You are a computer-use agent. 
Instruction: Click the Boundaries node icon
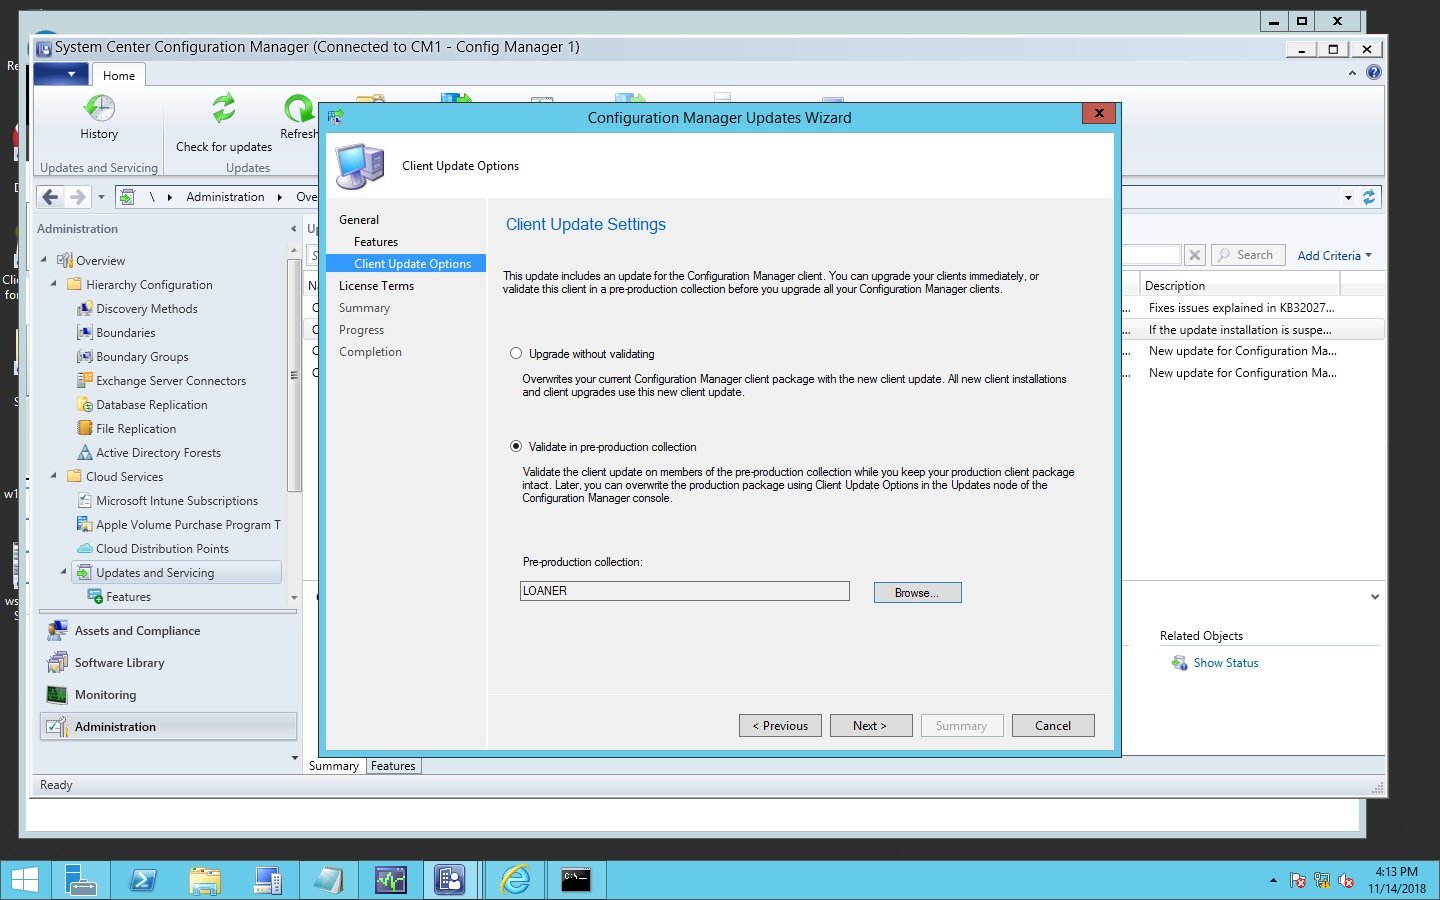click(85, 333)
